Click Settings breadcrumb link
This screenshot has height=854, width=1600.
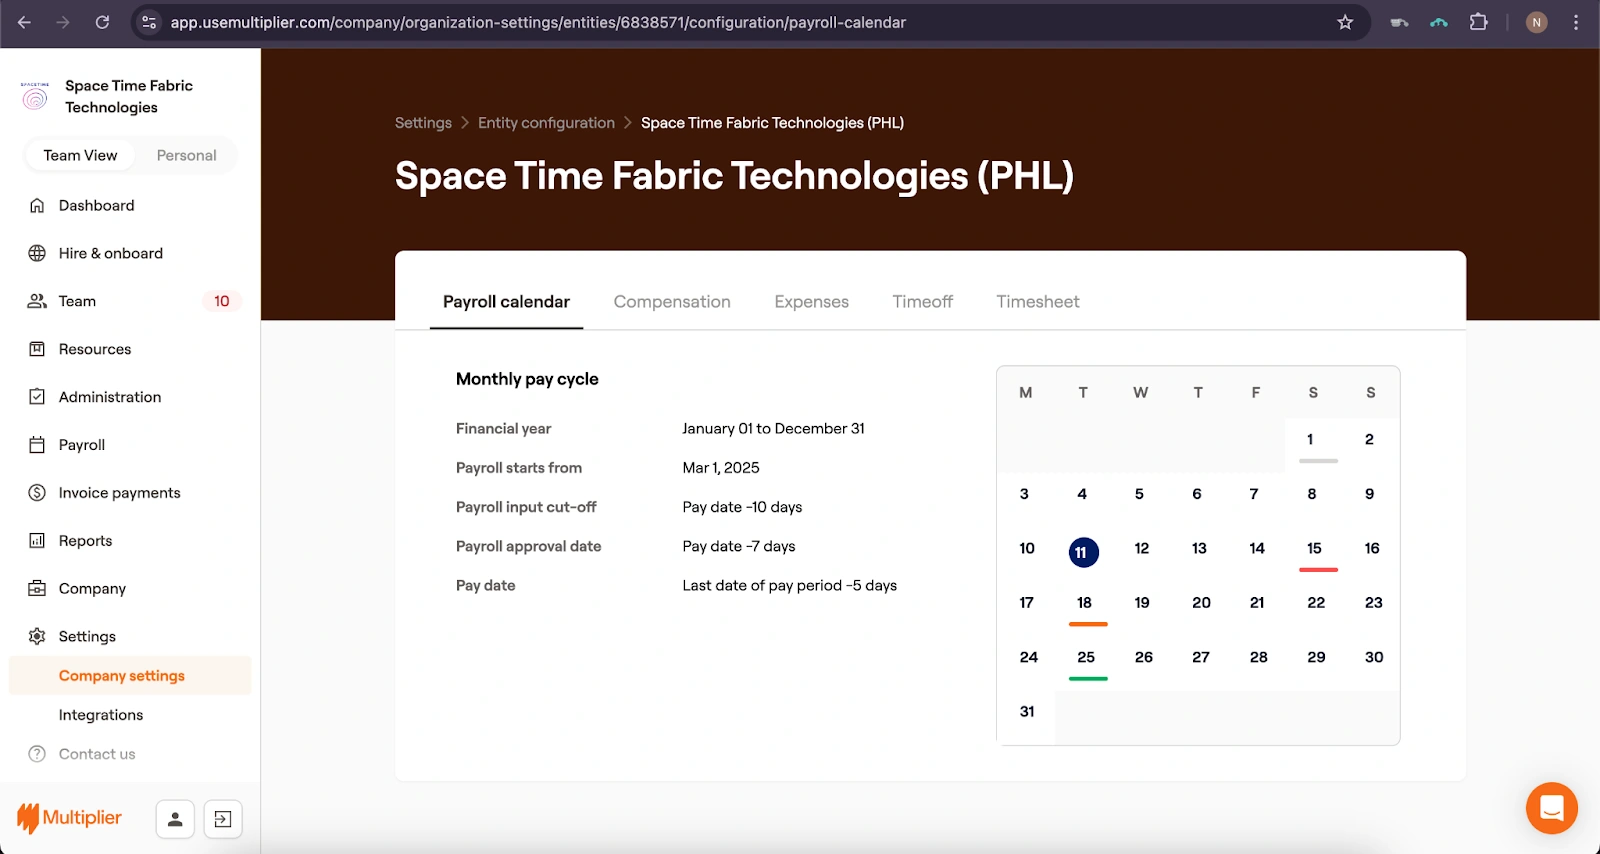coord(423,123)
